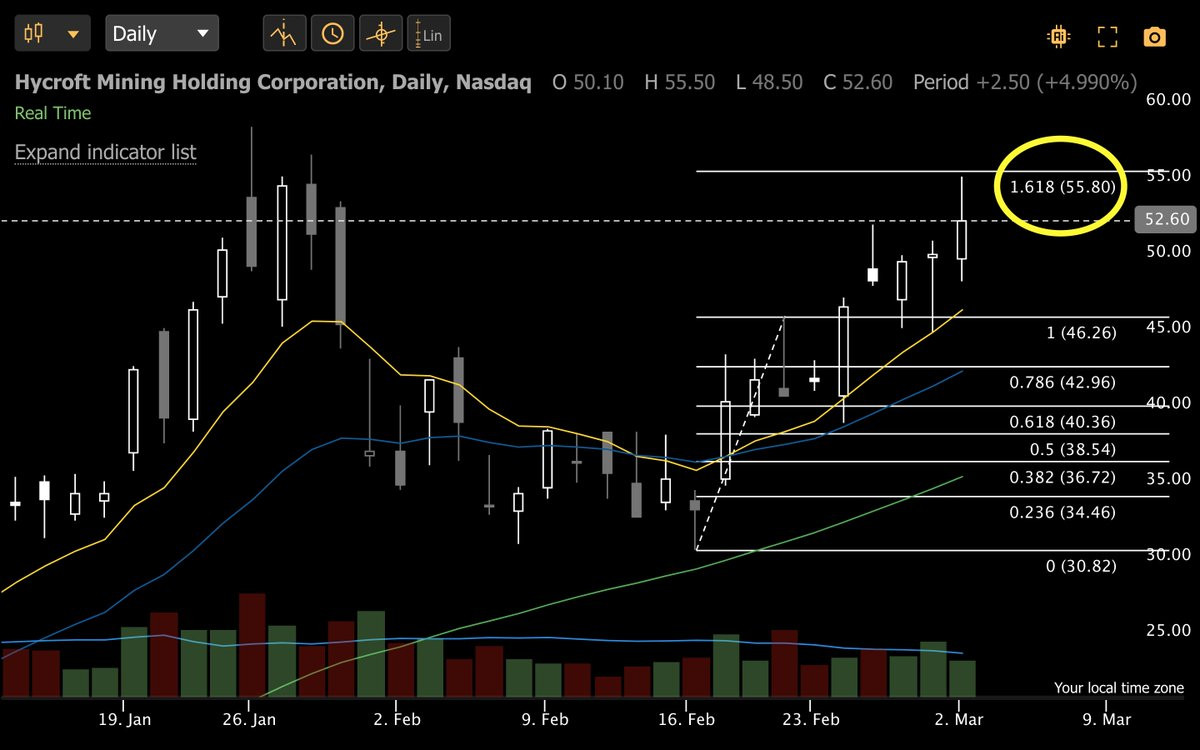Click the C 52.60 close value

[858, 82]
